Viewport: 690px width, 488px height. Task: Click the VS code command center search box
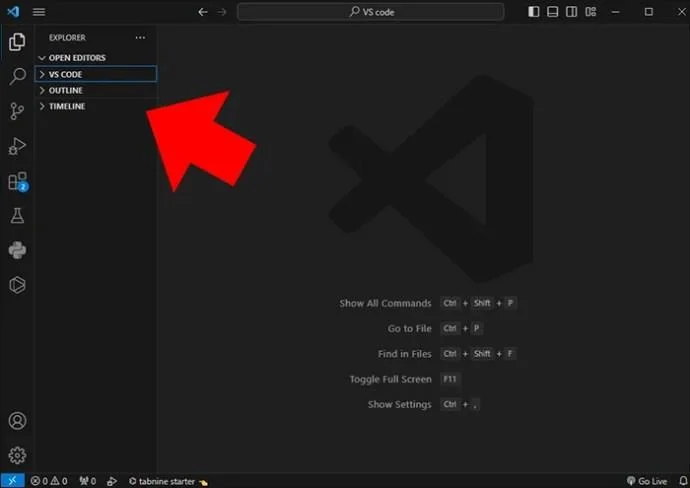[371, 12]
